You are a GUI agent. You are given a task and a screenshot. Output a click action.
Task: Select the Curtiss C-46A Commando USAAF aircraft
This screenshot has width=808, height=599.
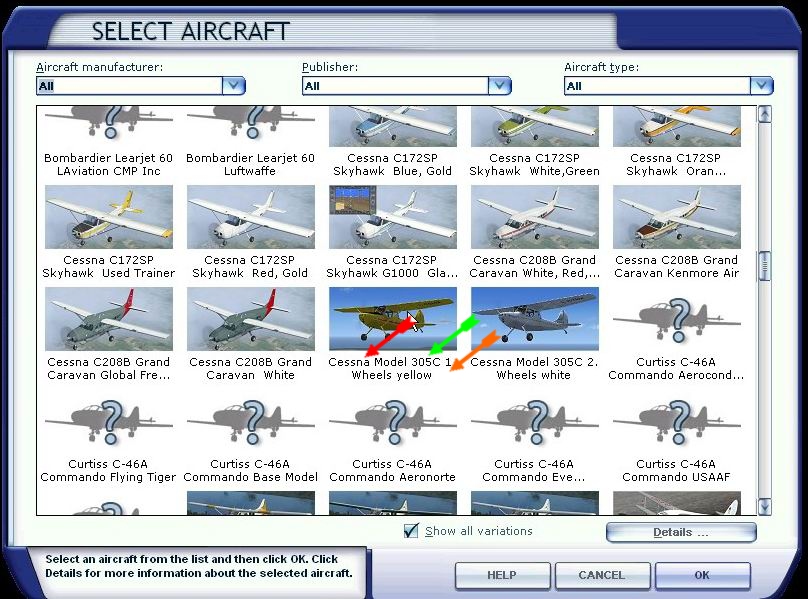pos(677,420)
